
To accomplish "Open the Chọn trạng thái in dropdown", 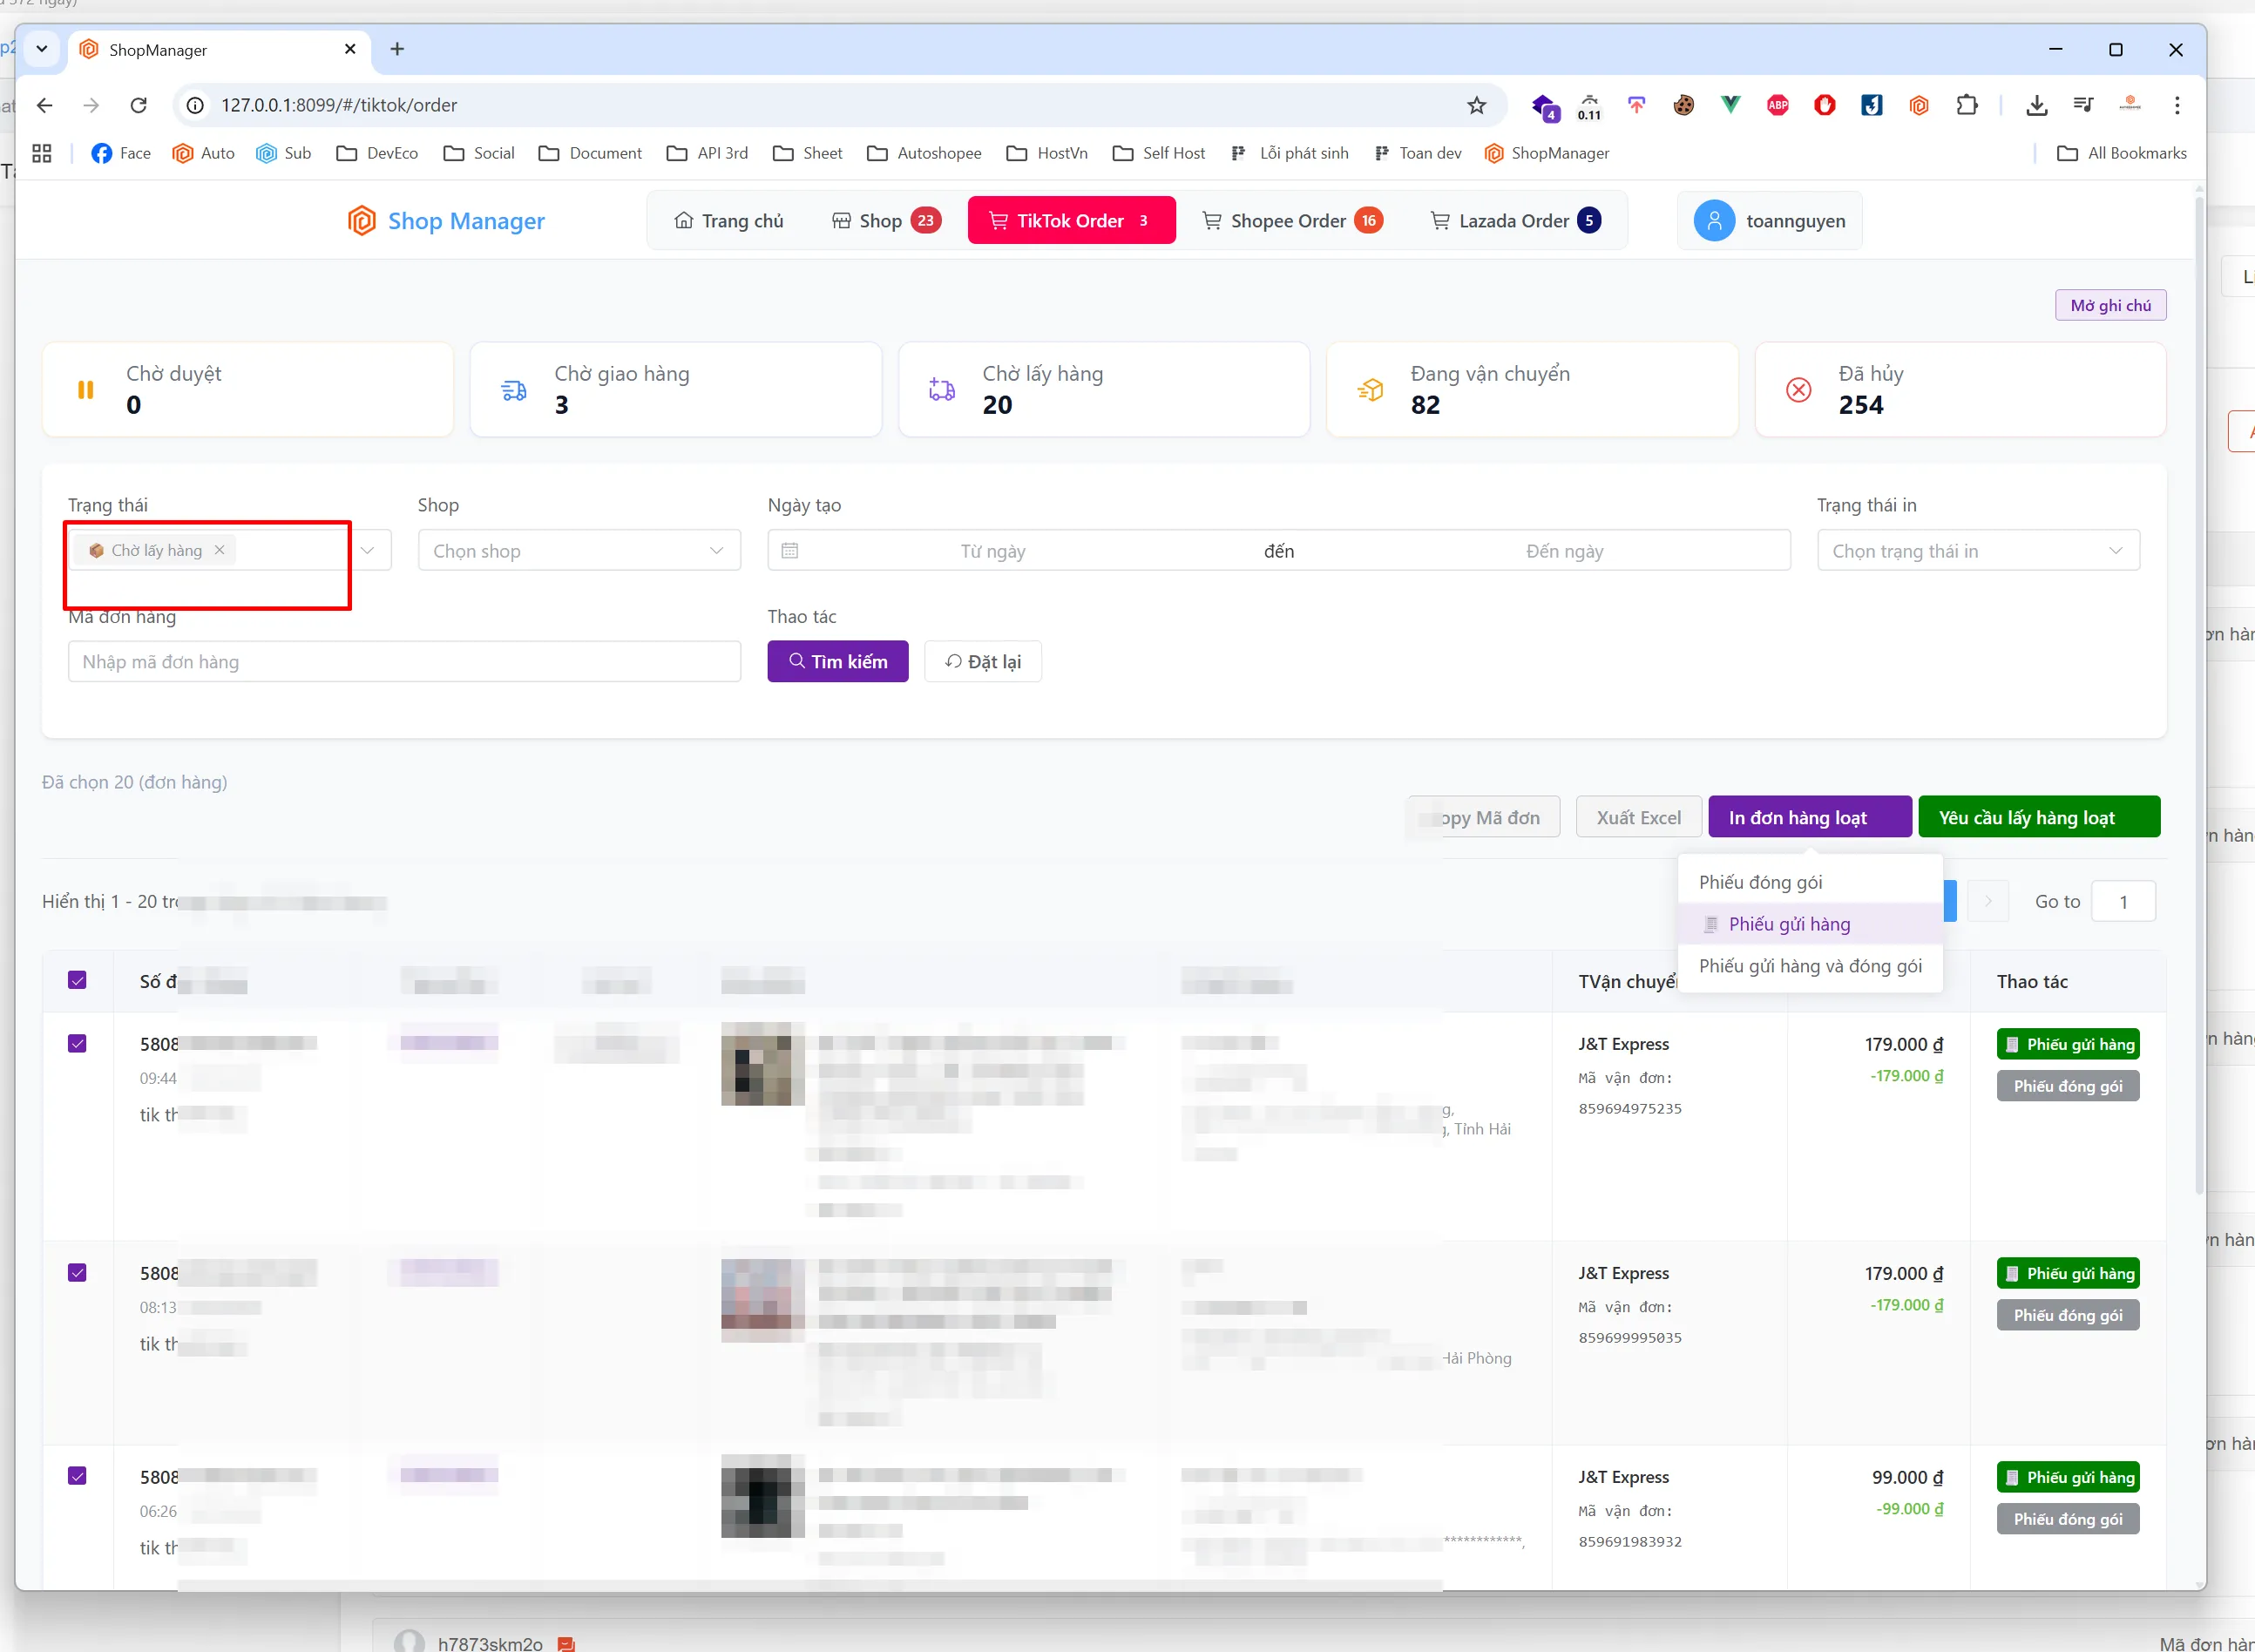I will (x=1978, y=550).
